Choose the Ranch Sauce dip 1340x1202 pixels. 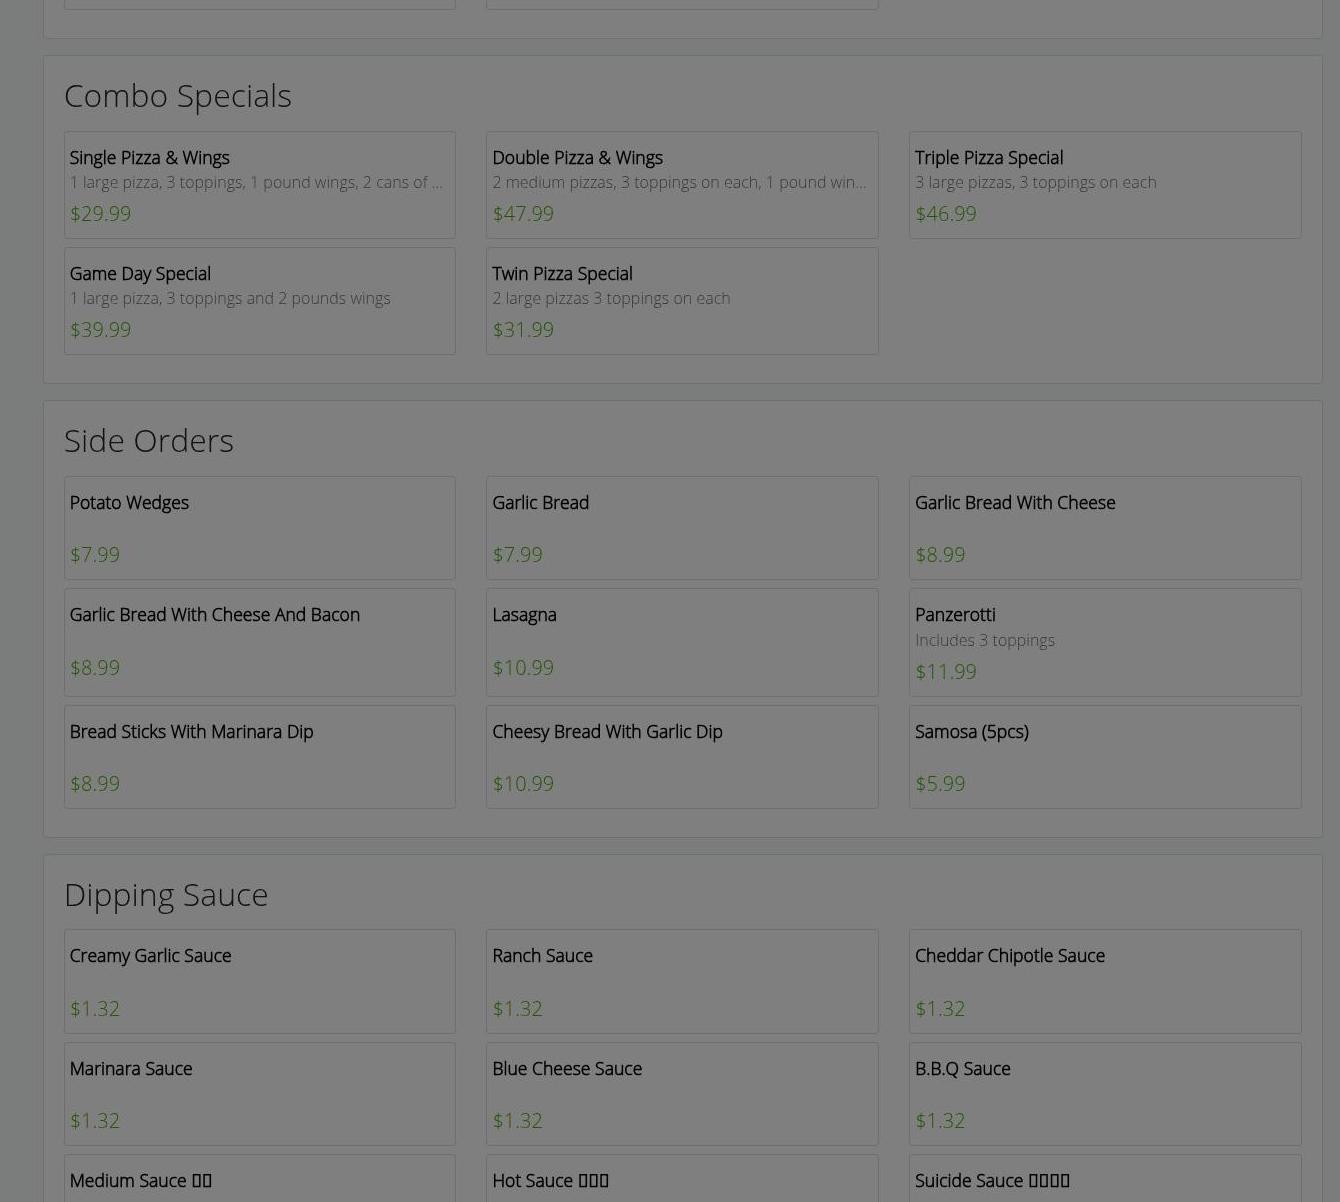click(x=681, y=981)
